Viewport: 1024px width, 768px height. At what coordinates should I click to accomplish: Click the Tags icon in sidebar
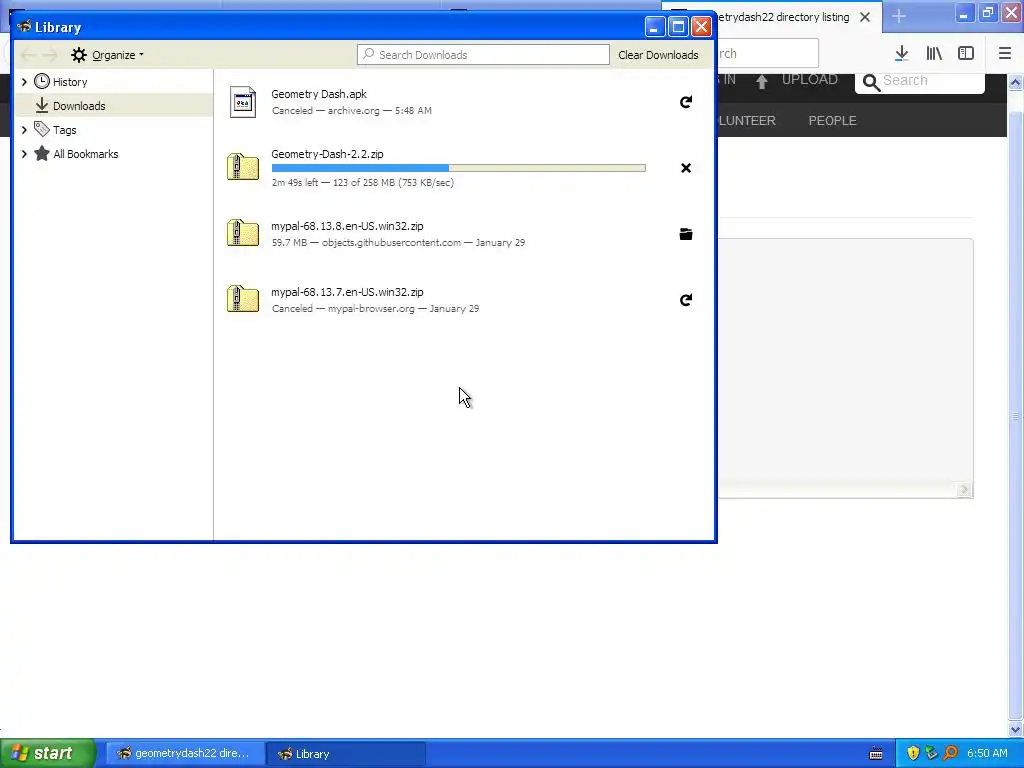[x=42, y=129]
